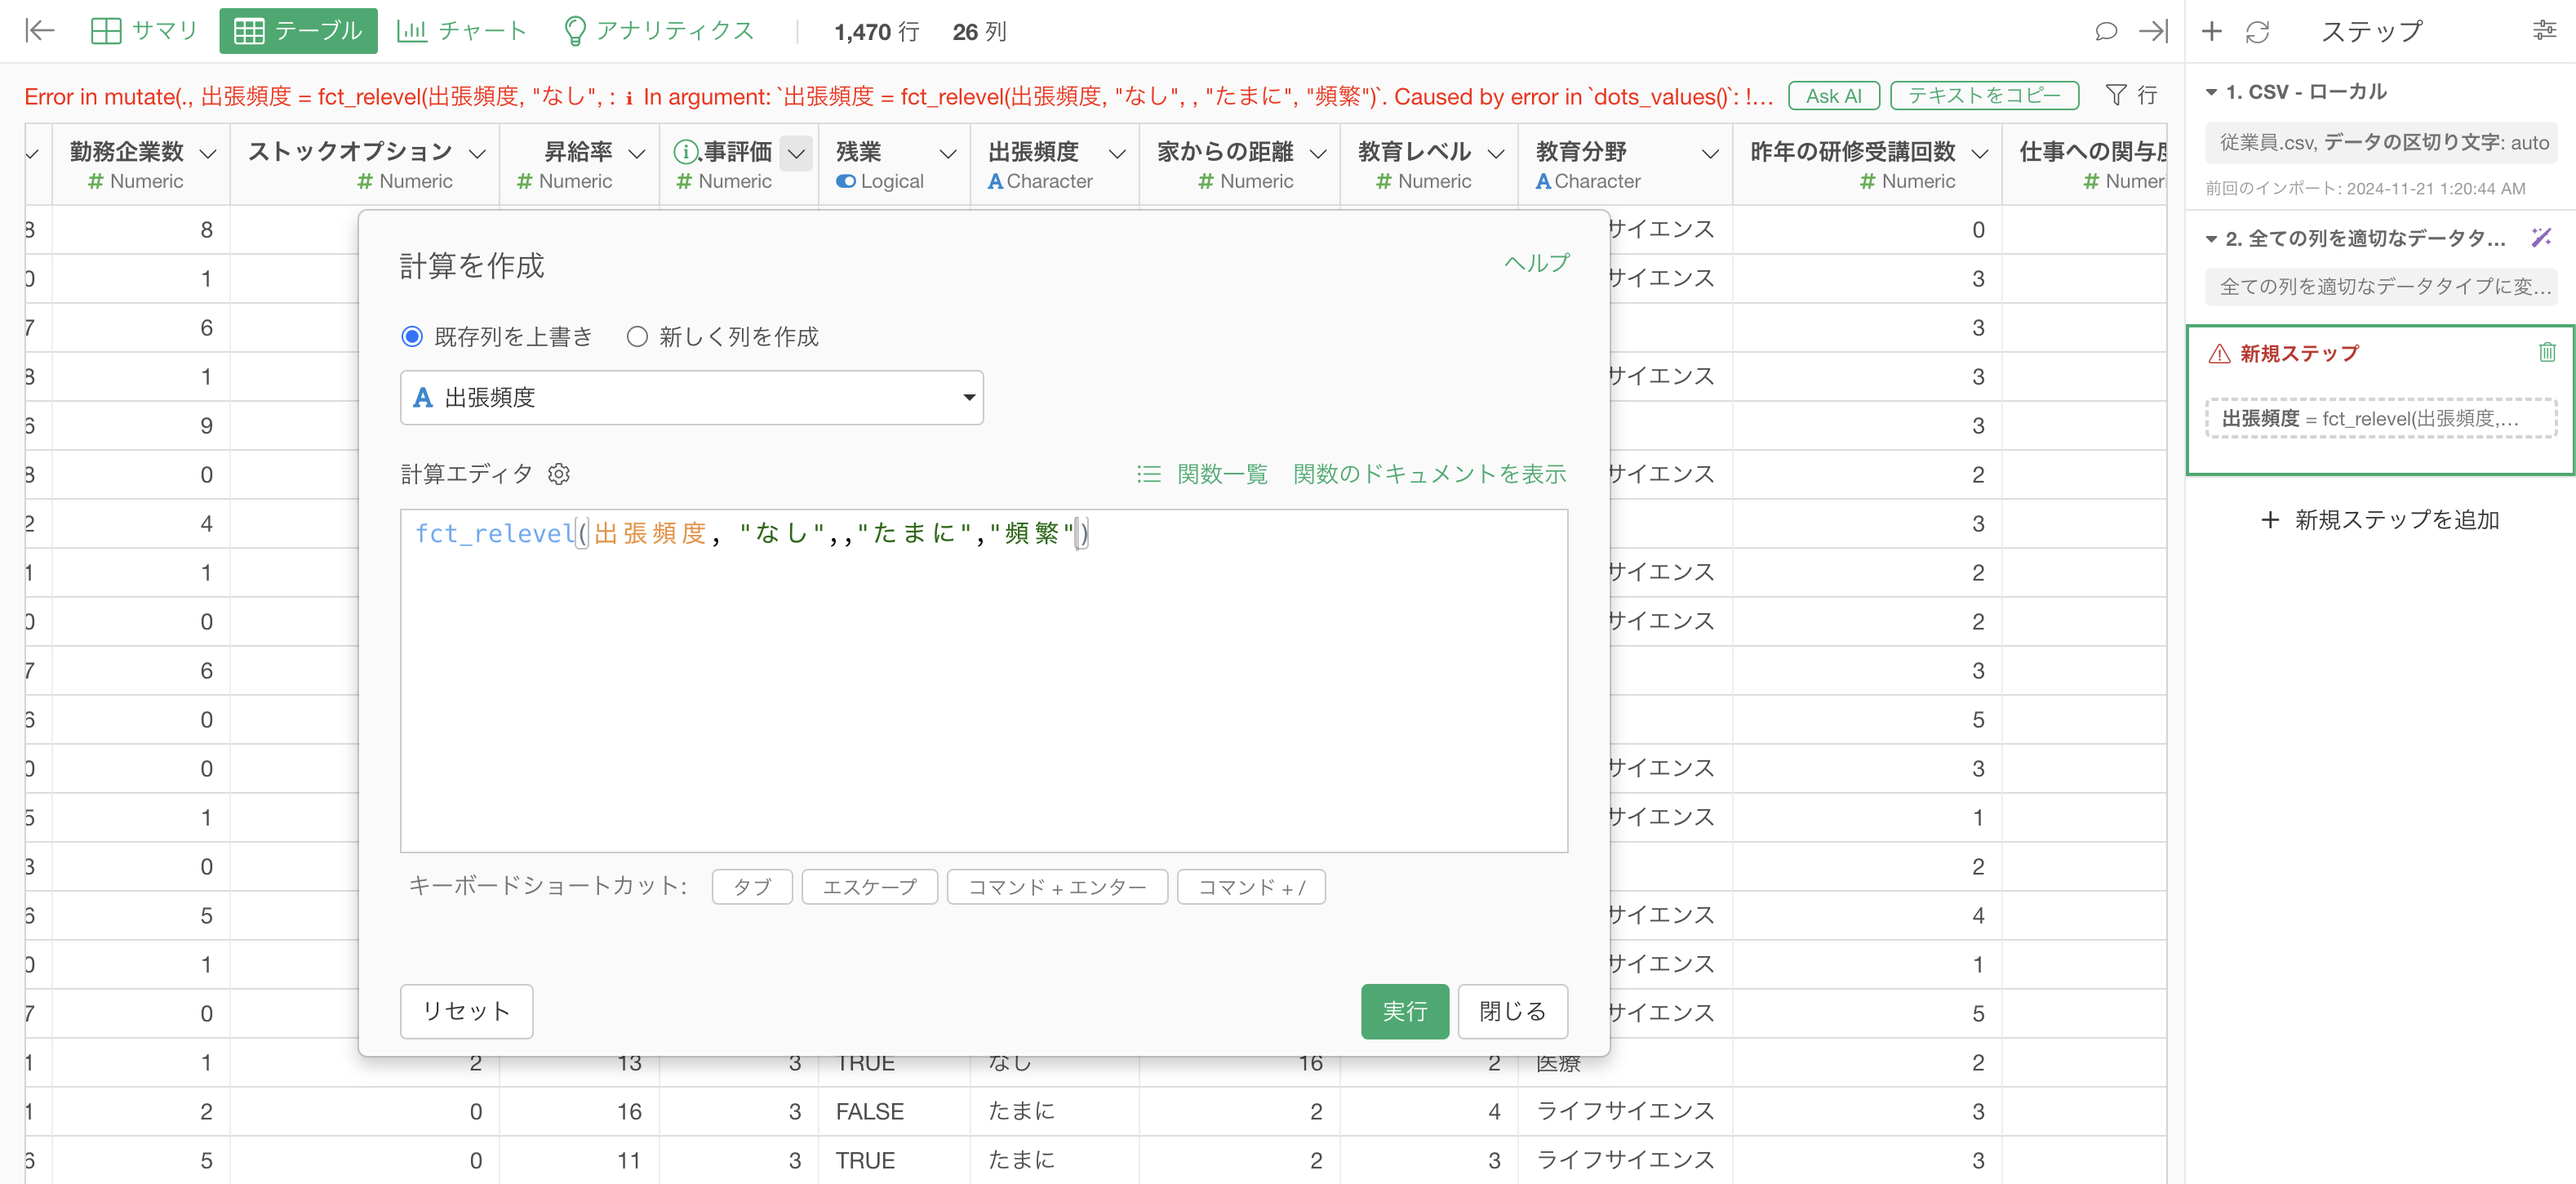The width and height of the screenshot is (2576, 1184).
Task: Collapse step 1 CSV - ローカル
Action: (x=2212, y=92)
